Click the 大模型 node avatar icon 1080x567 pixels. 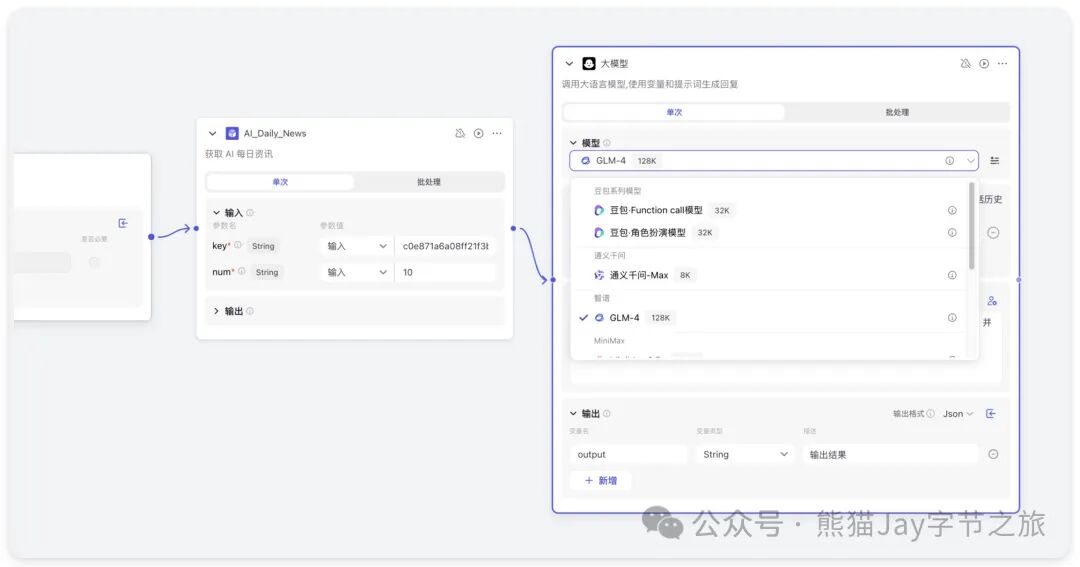(589, 63)
